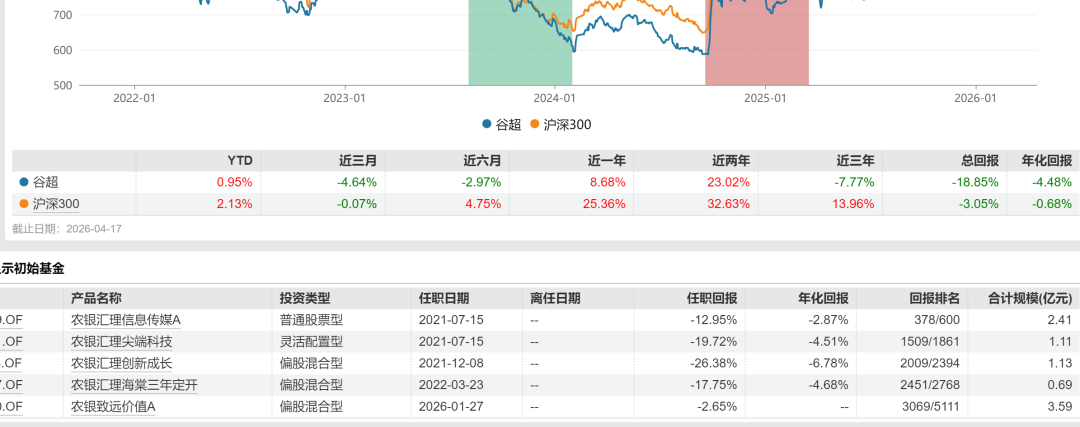Sort funds by 任职回报 column
The height and width of the screenshot is (427, 1080).
coord(711,298)
